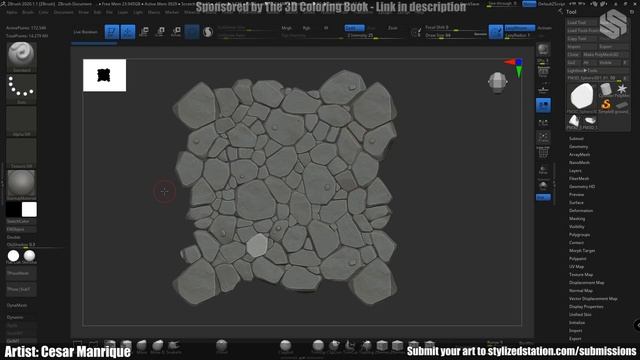The width and height of the screenshot is (640, 360).
Task: Open the Dots stroke type selector
Action: [21, 89]
